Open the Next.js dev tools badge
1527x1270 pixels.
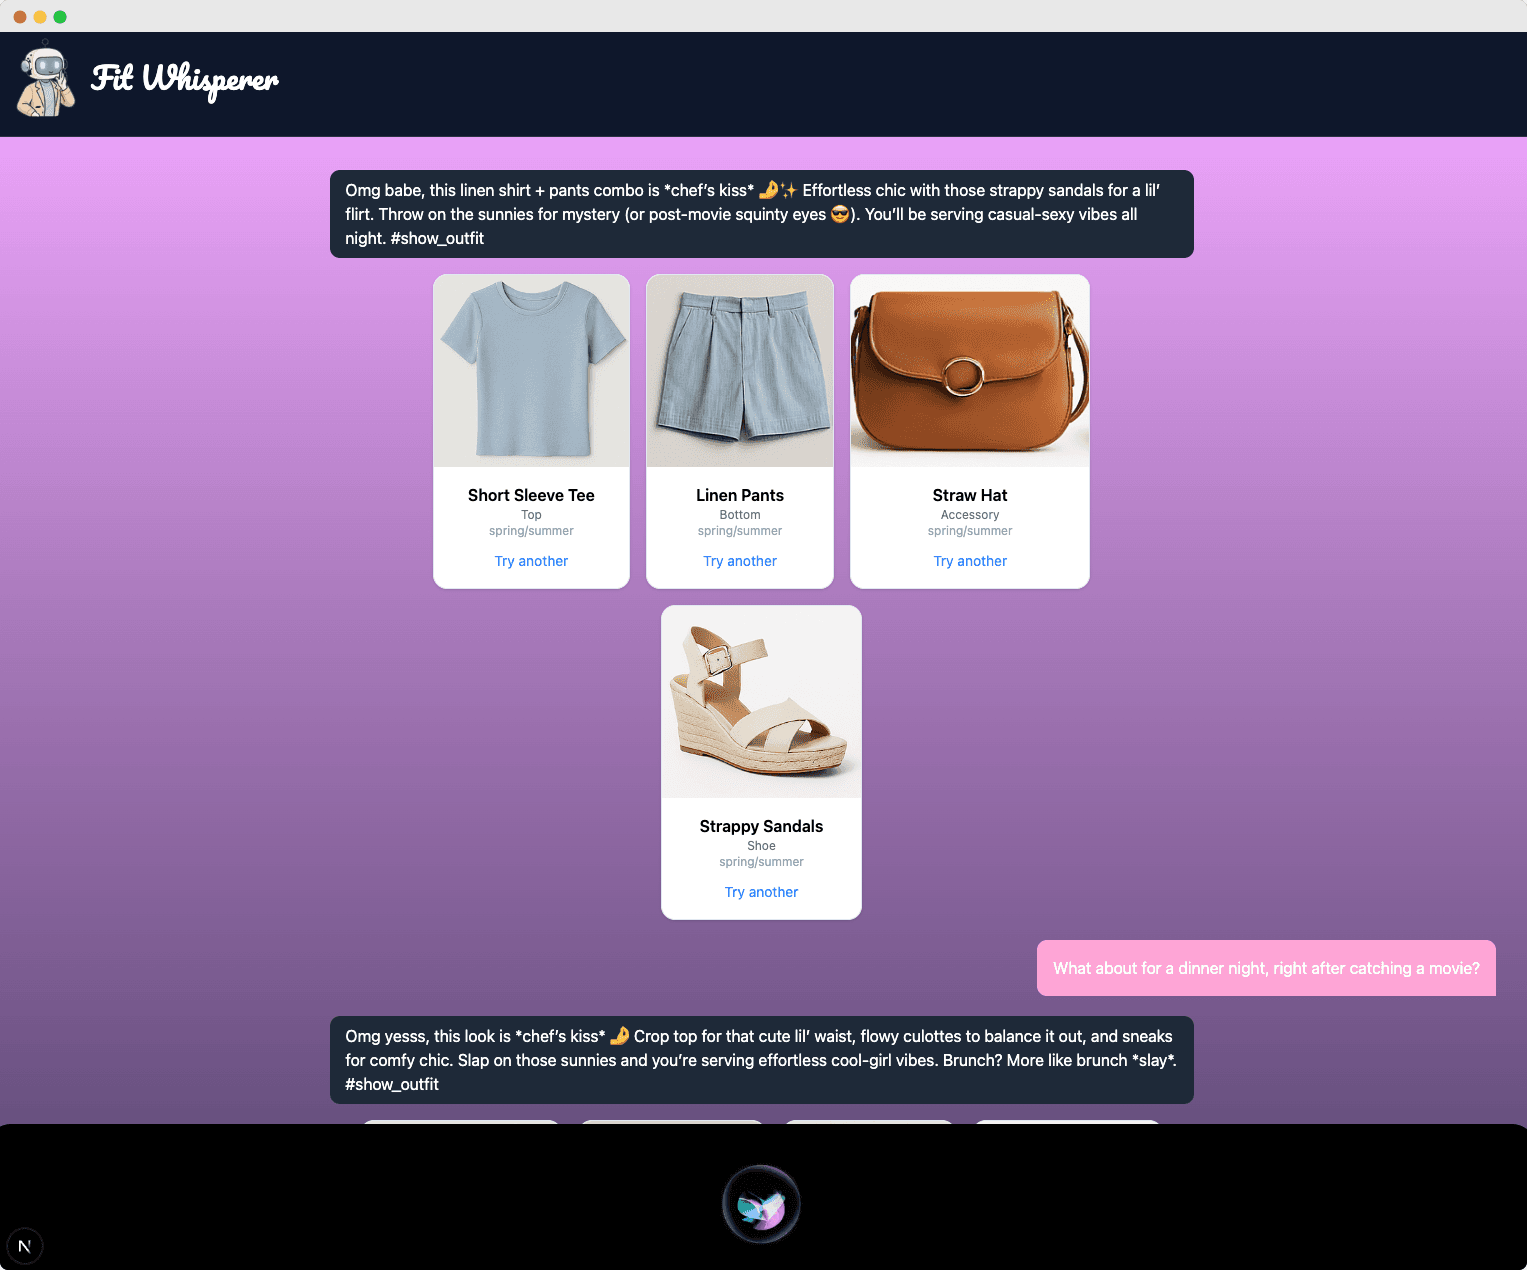pyautogui.click(x=25, y=1246)
